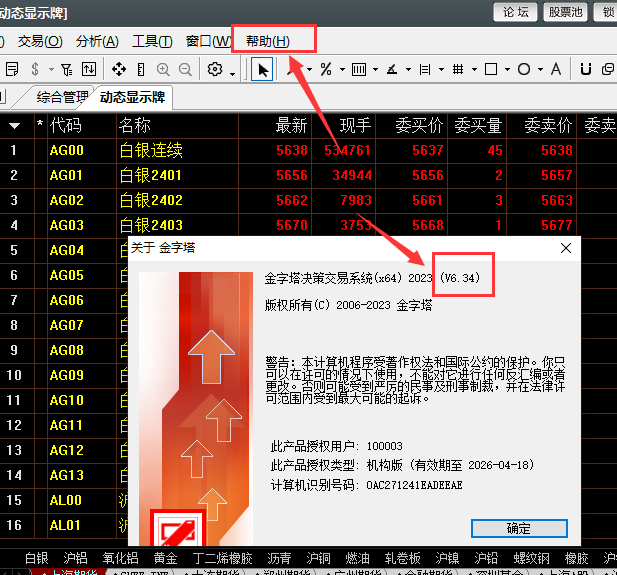The height and width of the screenshot is (575, 617).
Task: Switch to the 燃油 product tab
Action: [357, 558]
